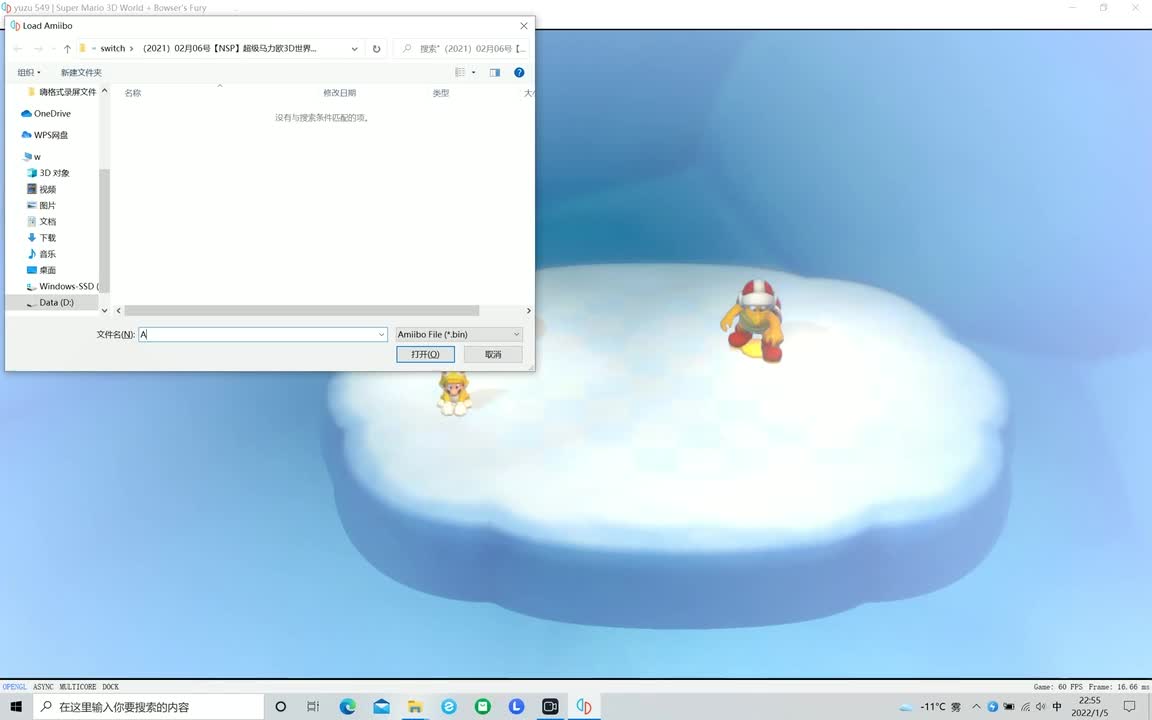Open Cortana circle icon on taskbar
1152x720 pixels.
coord(281,707)
